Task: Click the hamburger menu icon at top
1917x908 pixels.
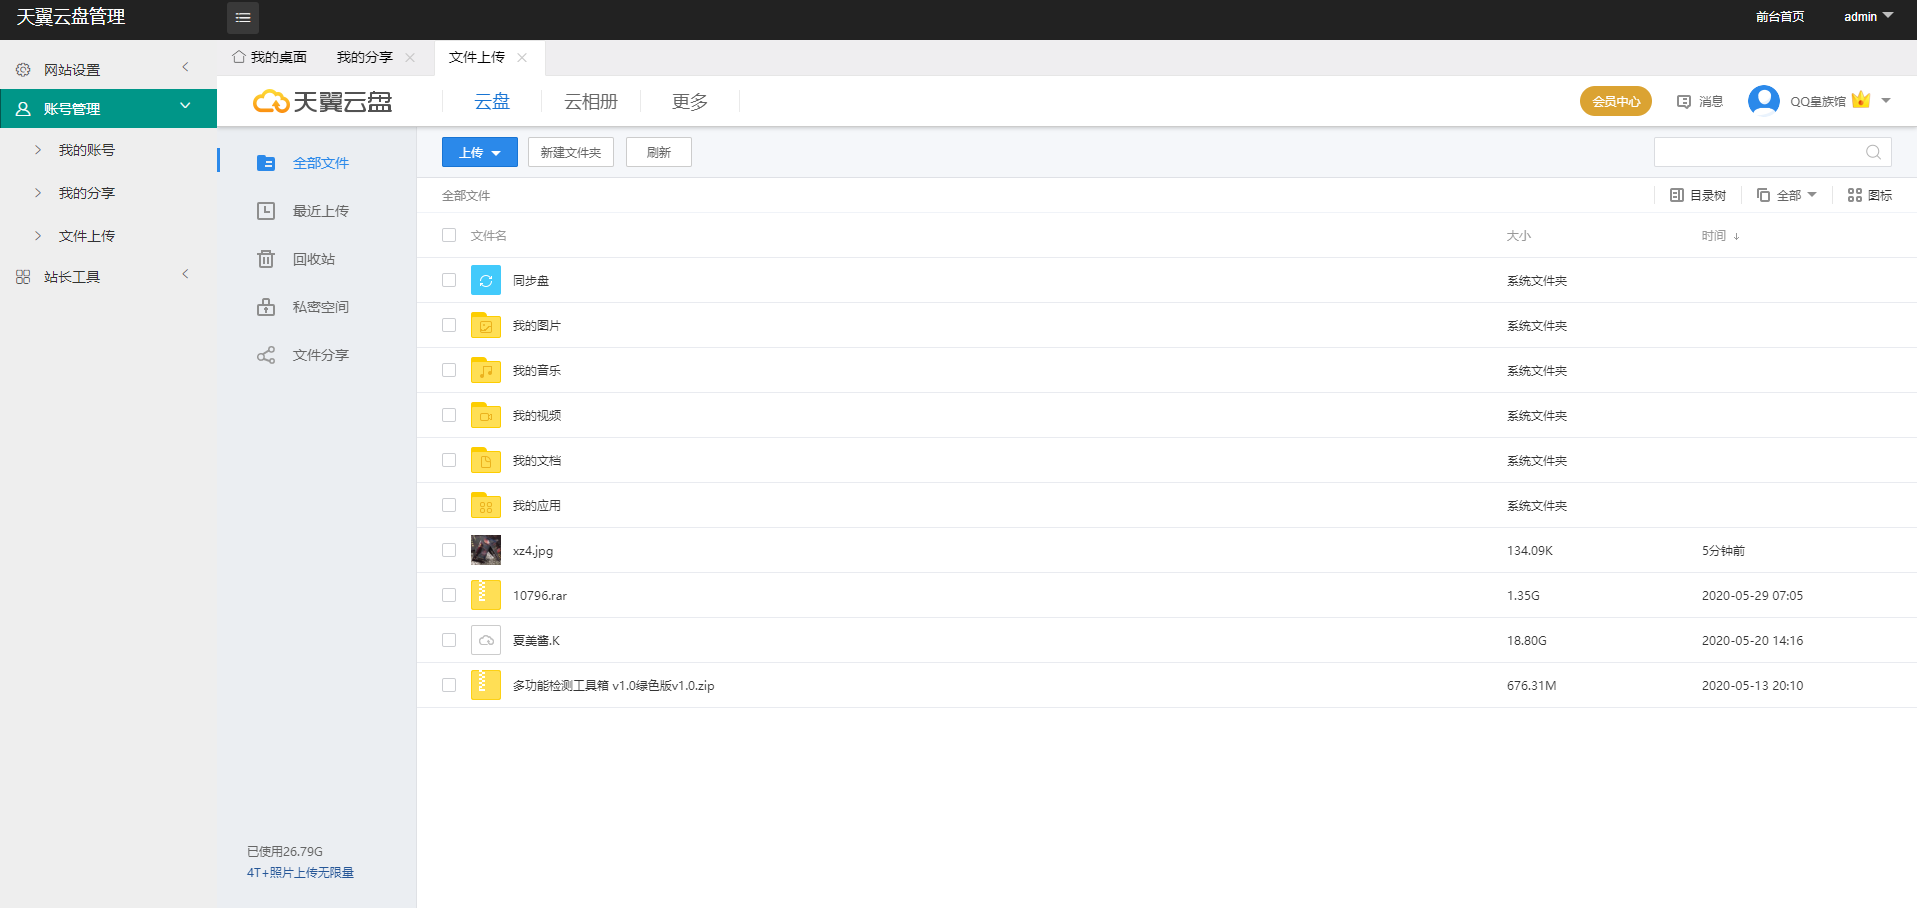Action: pos(242,17)
